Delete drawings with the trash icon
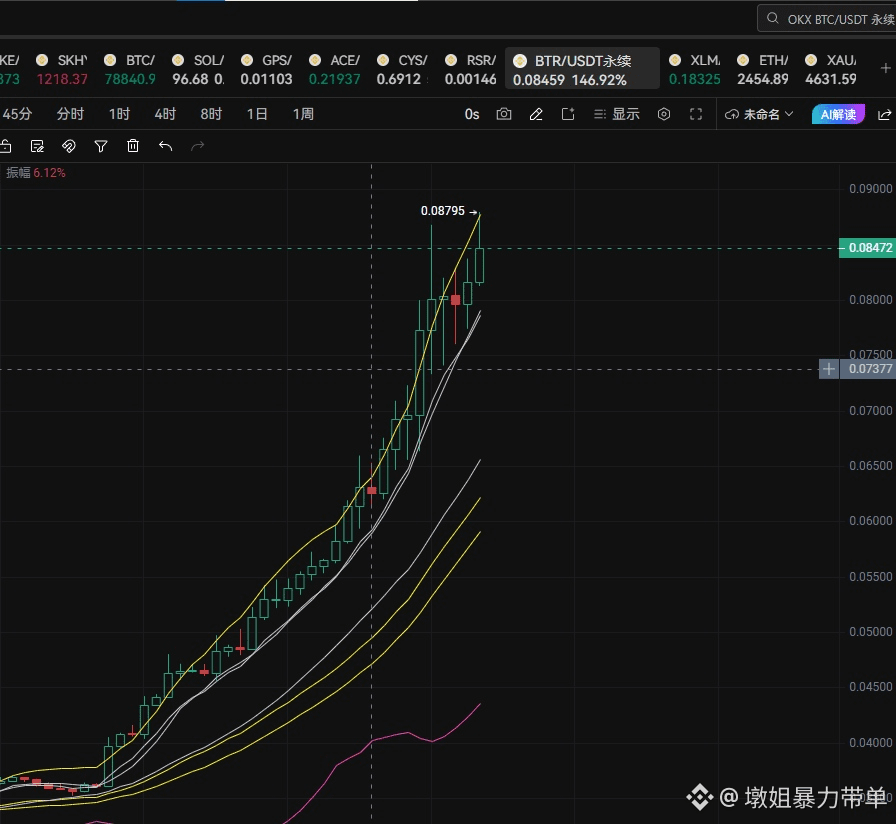Screen dimensions: 896x824 (x=133, y=146)
